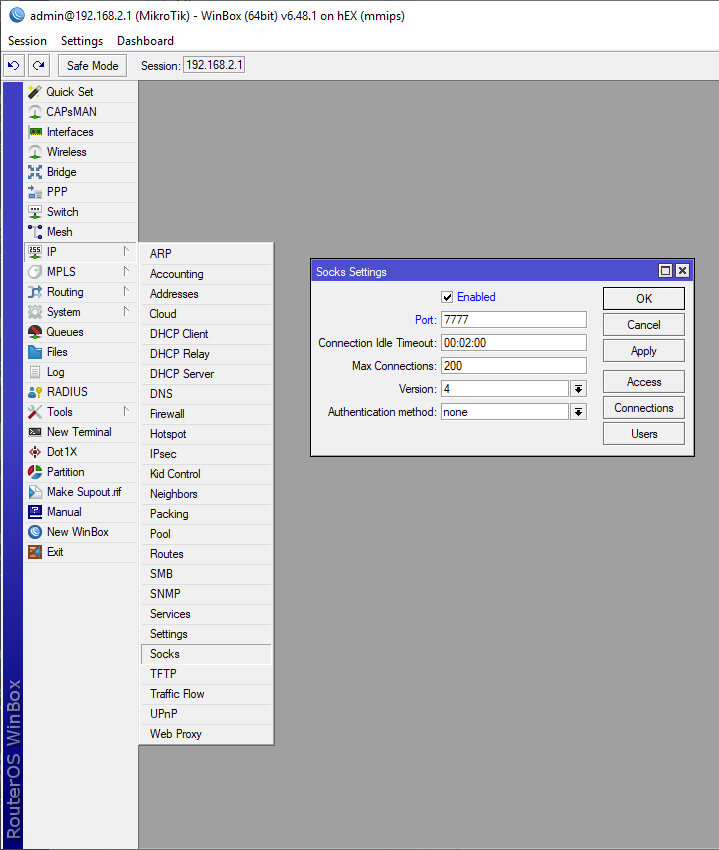Select Addresses in IP submenu
This screenshot has height=850, width=719.
click(206, 294)
